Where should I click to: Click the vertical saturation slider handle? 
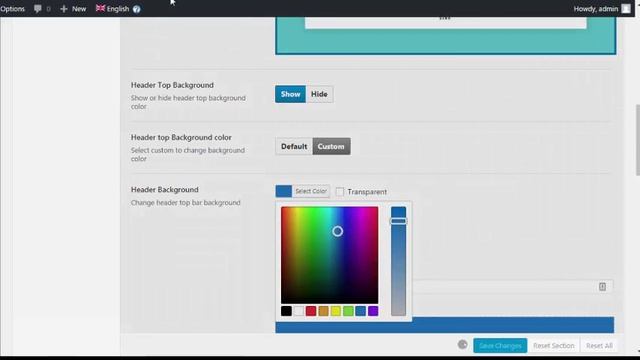[x=398, y=221]
